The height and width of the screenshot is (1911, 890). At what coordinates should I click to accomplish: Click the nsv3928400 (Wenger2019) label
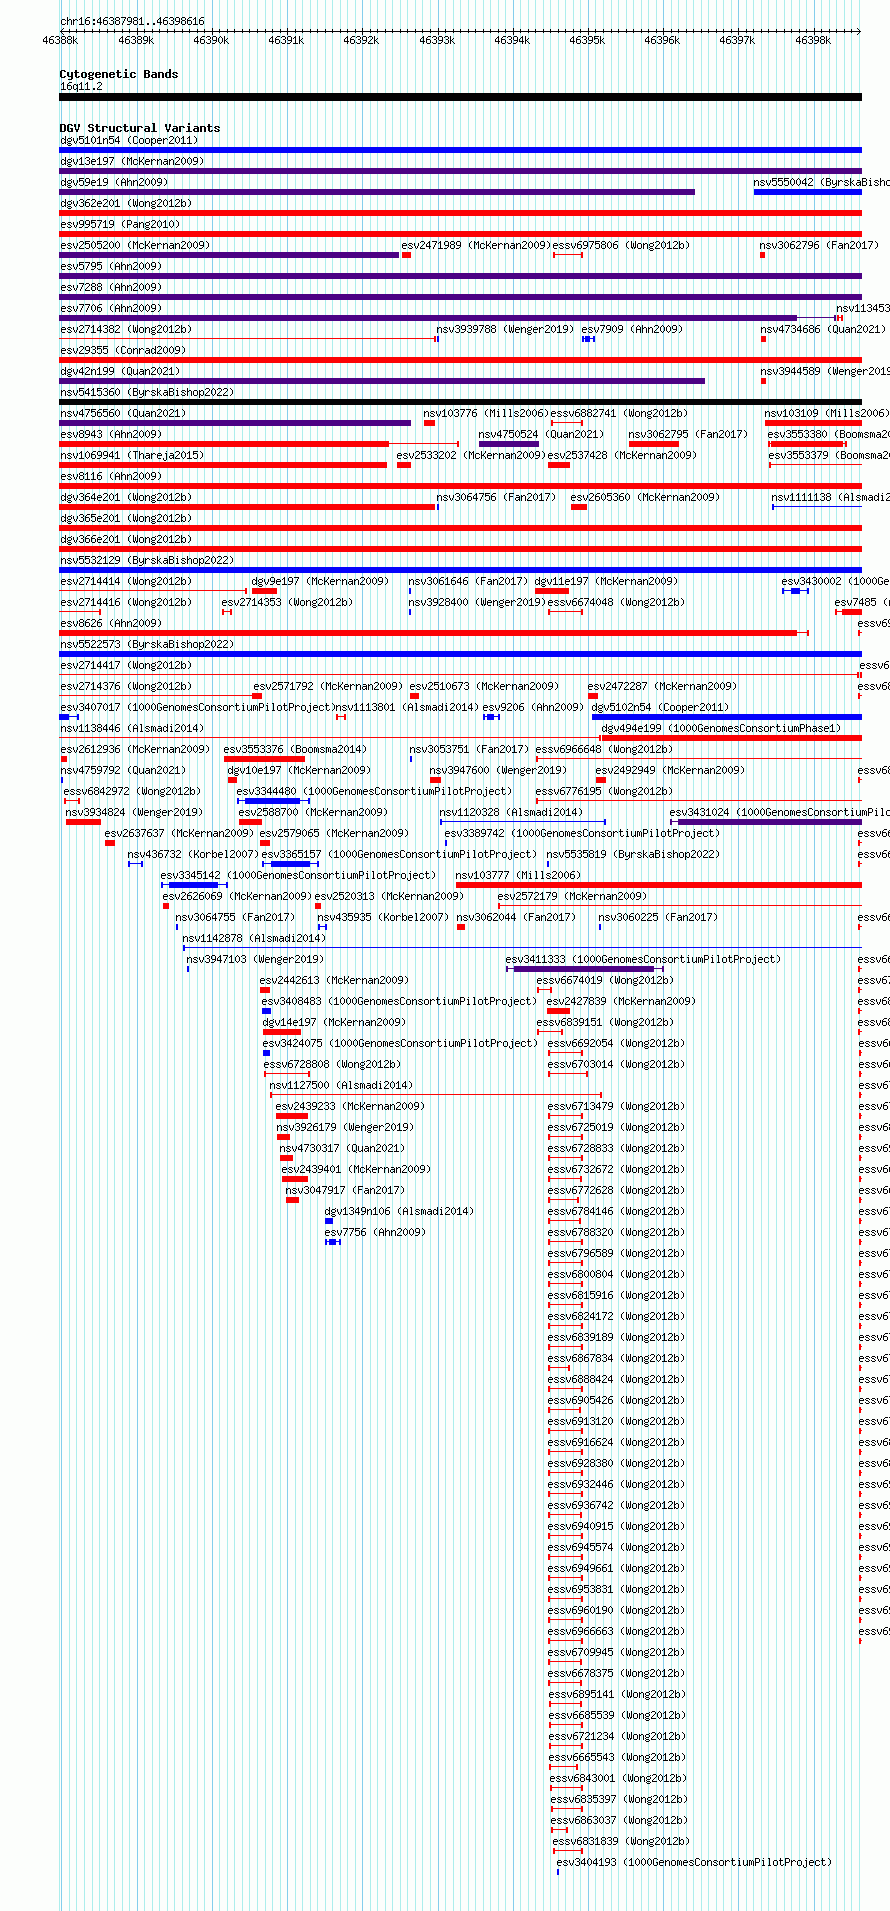tap(478, 602)
